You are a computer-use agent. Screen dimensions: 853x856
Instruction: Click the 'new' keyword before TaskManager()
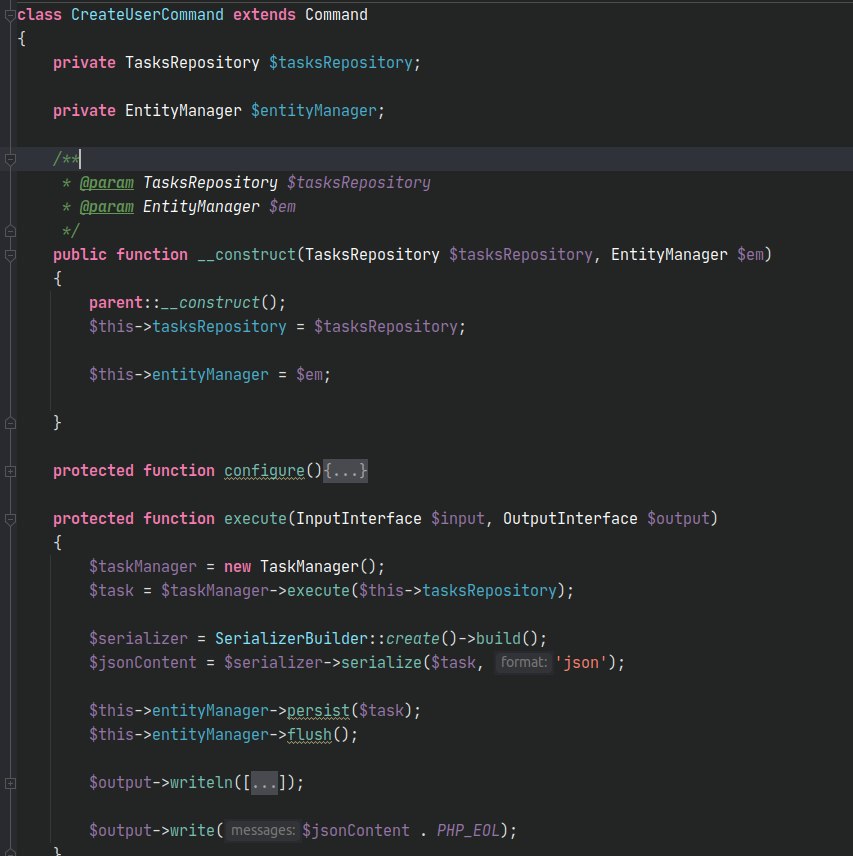click(237, 567)
